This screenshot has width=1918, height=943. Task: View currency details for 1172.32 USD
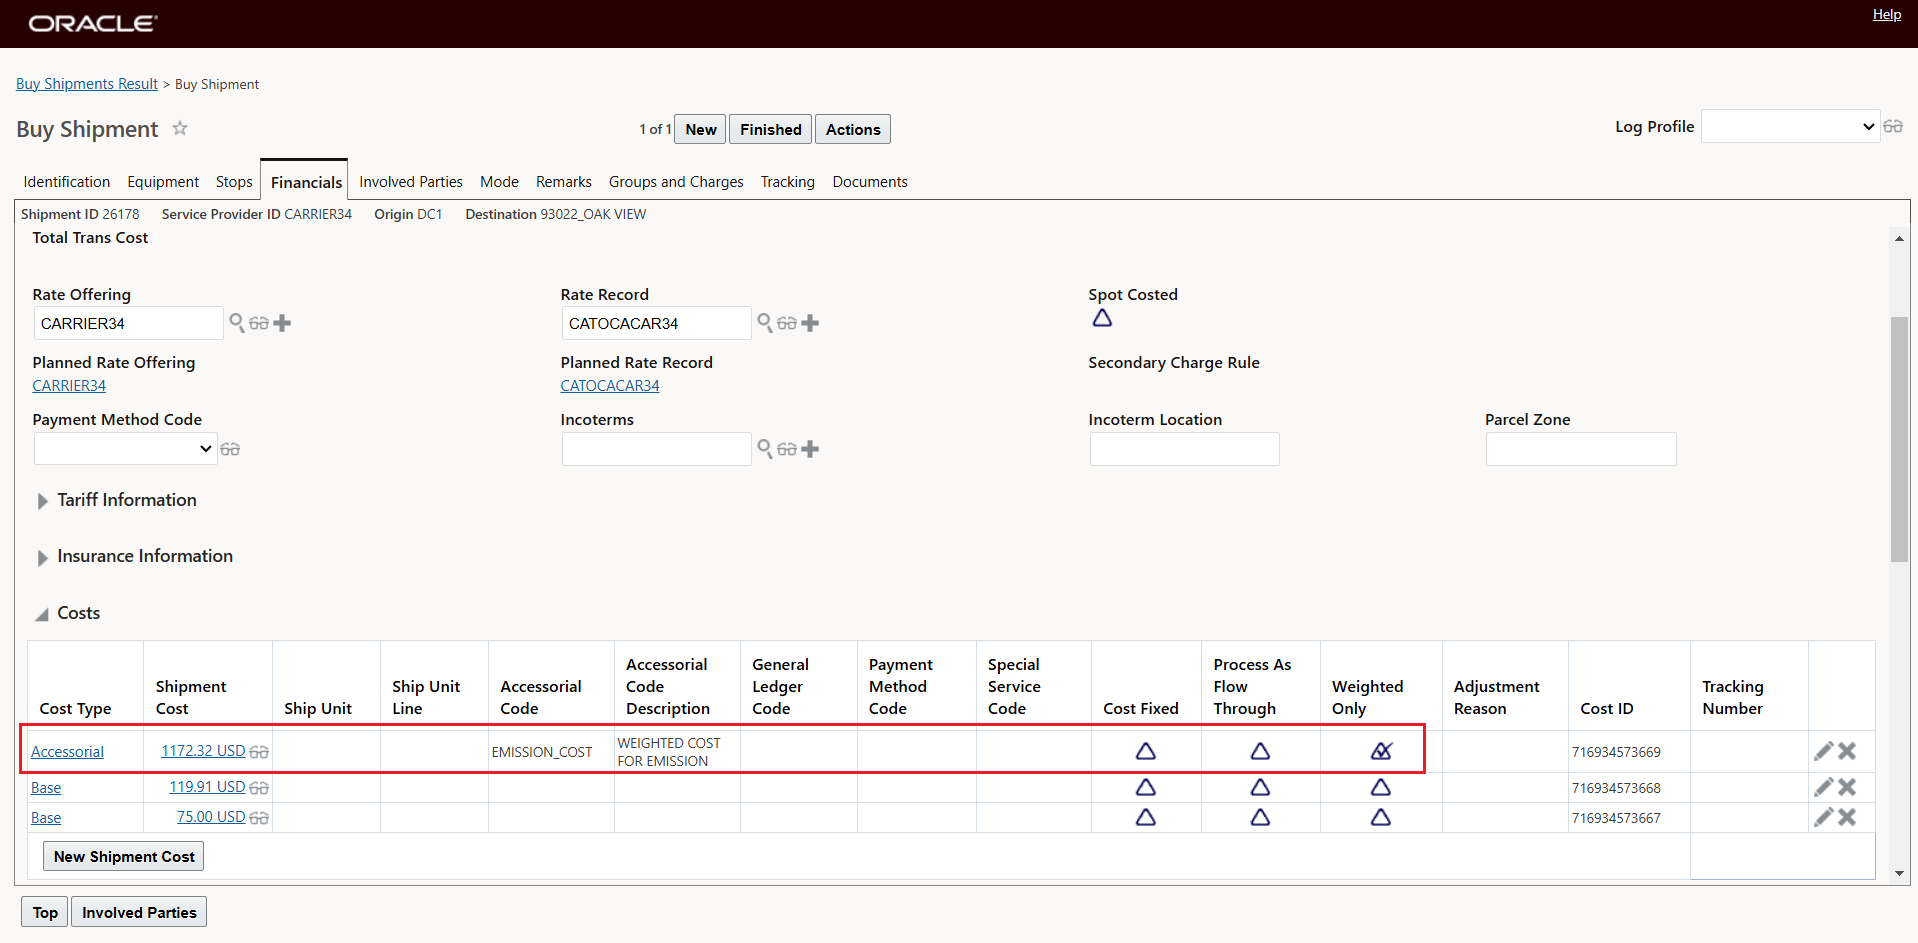point(259,752)
